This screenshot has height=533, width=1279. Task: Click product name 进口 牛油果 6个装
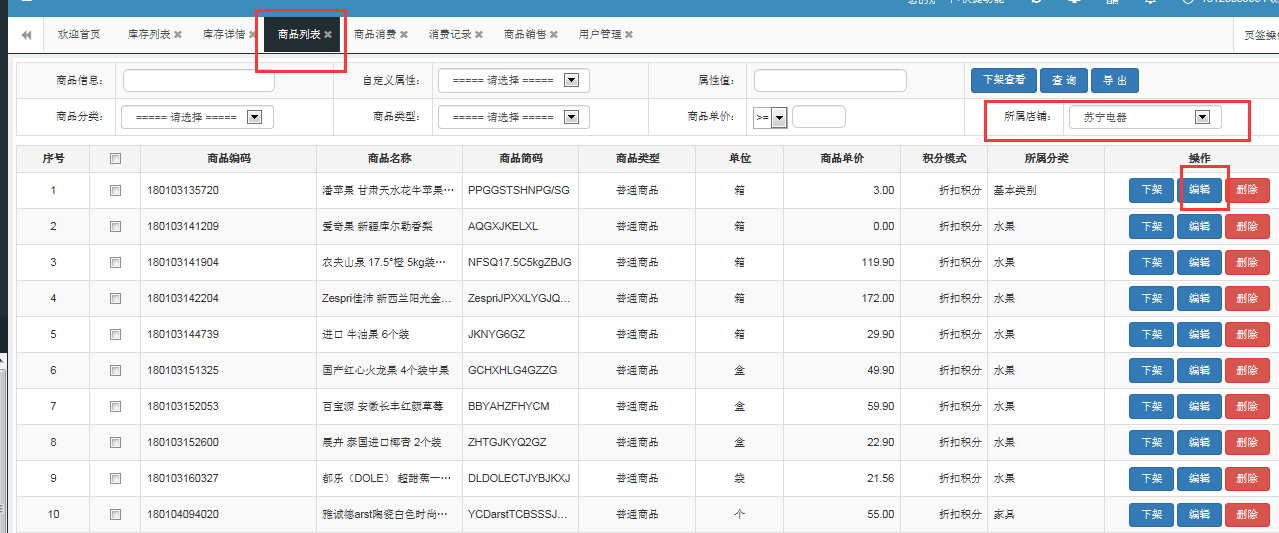click(367, 334)
